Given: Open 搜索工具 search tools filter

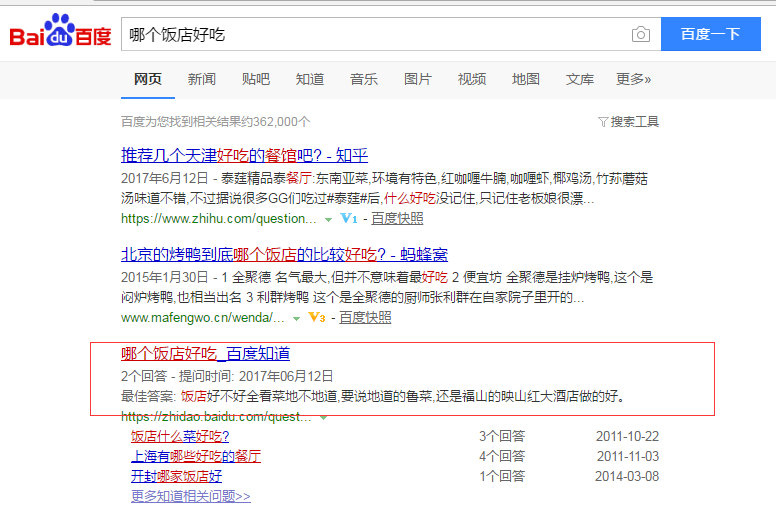Looking at the screenshot, I should point(628,122).
